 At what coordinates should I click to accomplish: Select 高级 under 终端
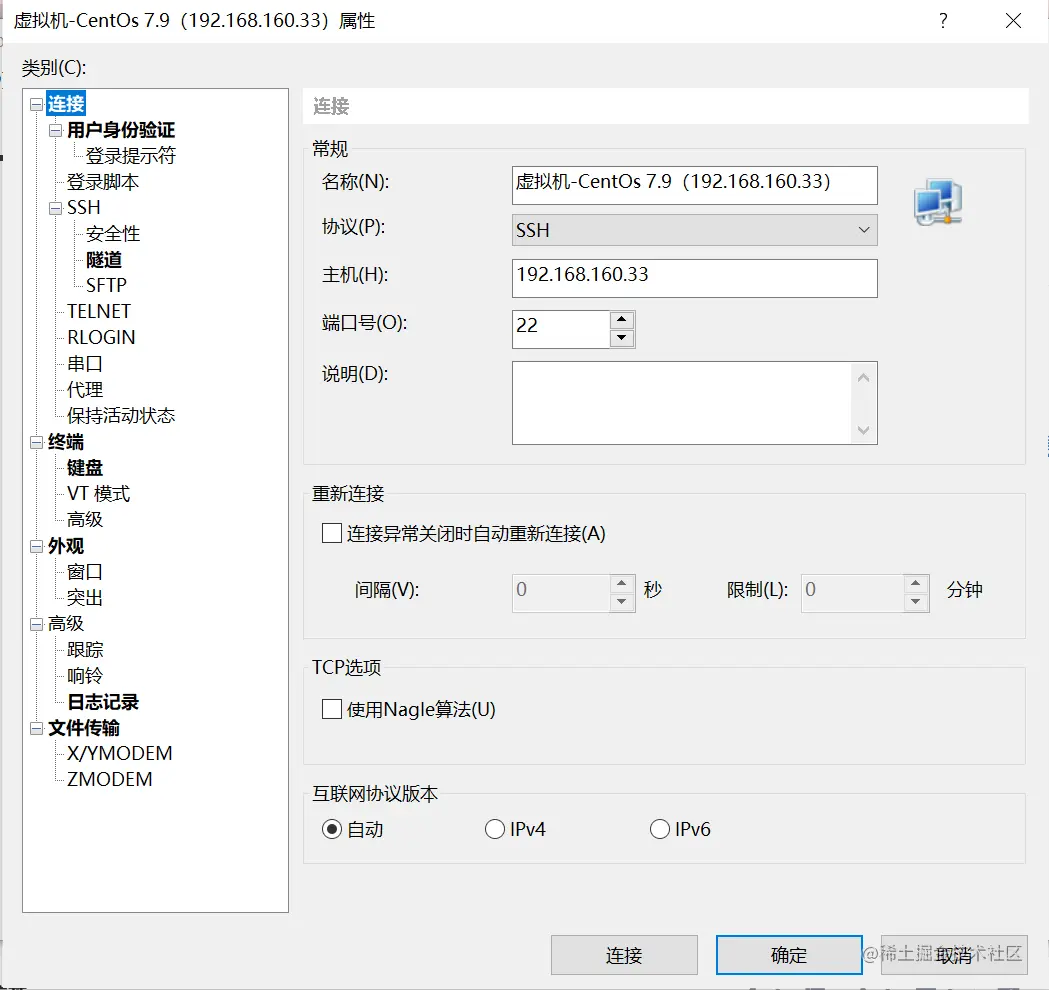pyautogui.click(x=85, y=519)
